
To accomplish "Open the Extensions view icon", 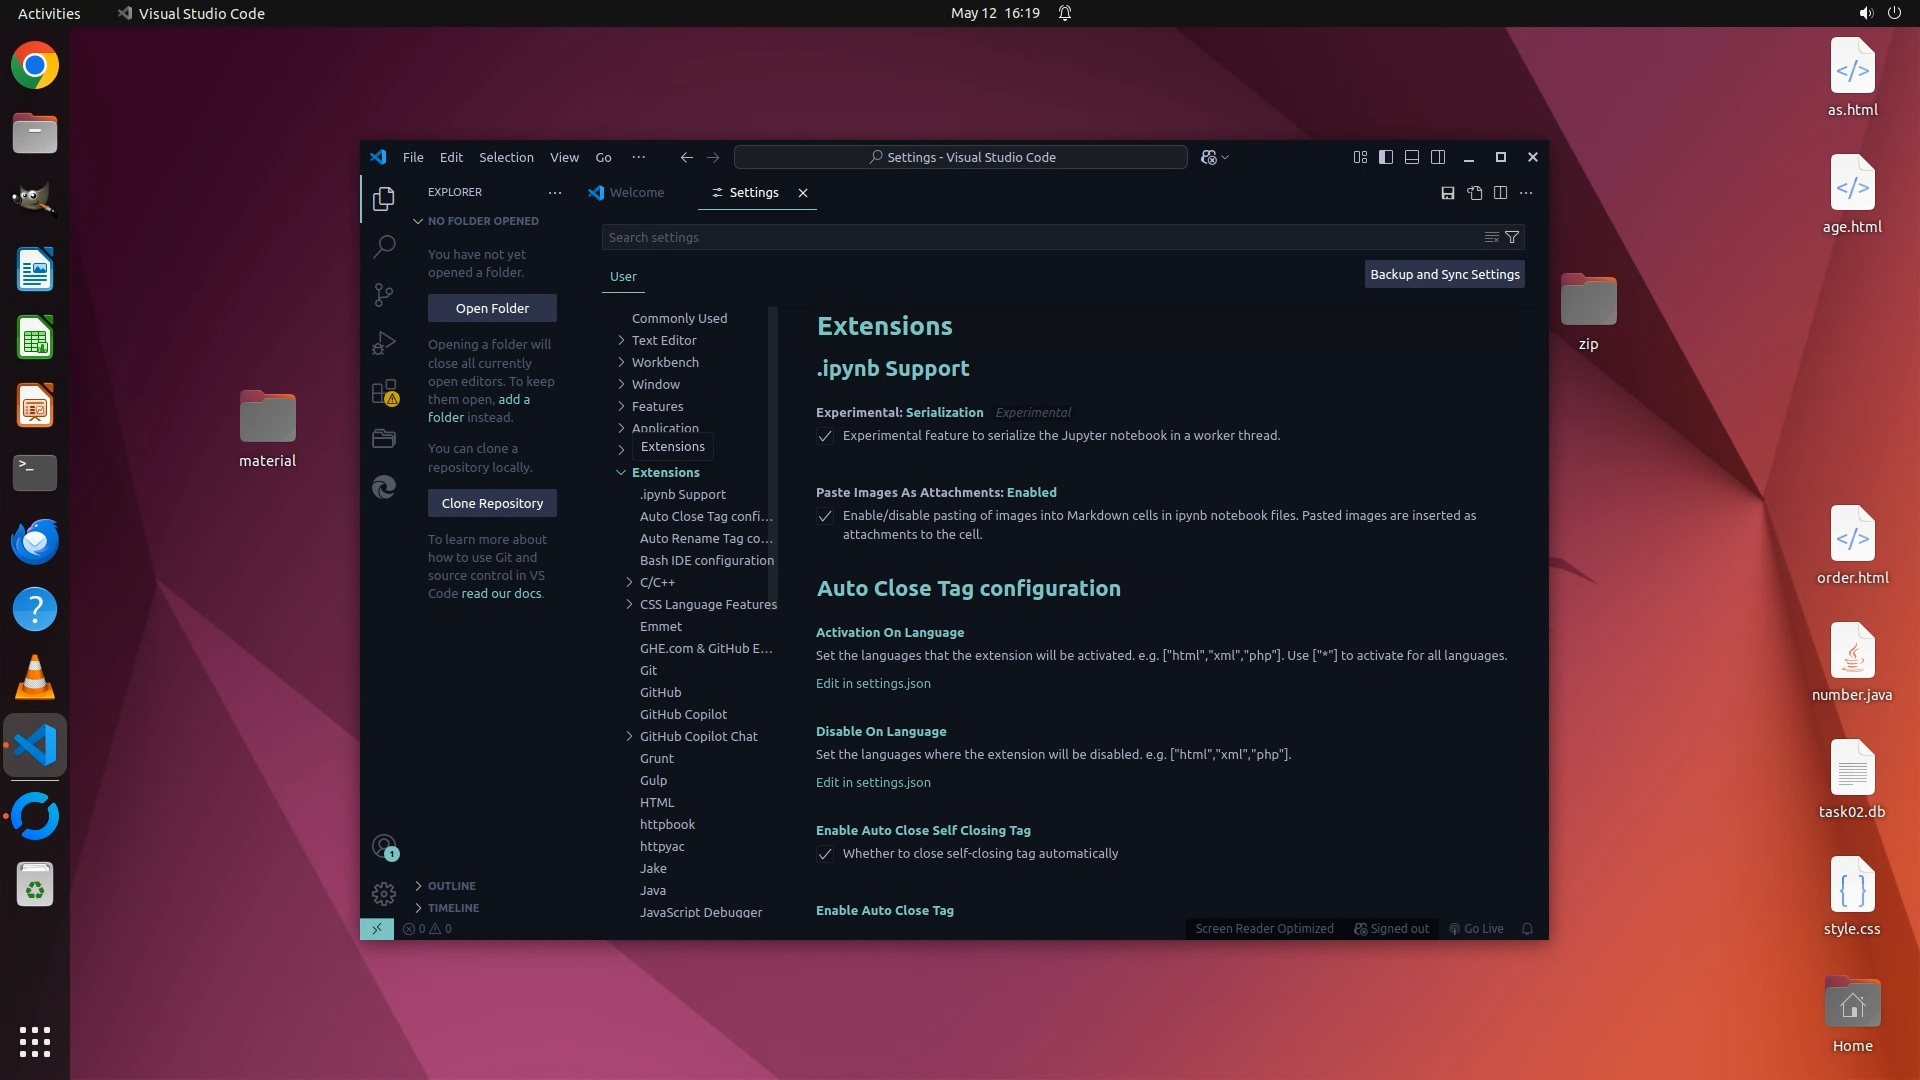I will pyautogui.click(x=384, y=392).
